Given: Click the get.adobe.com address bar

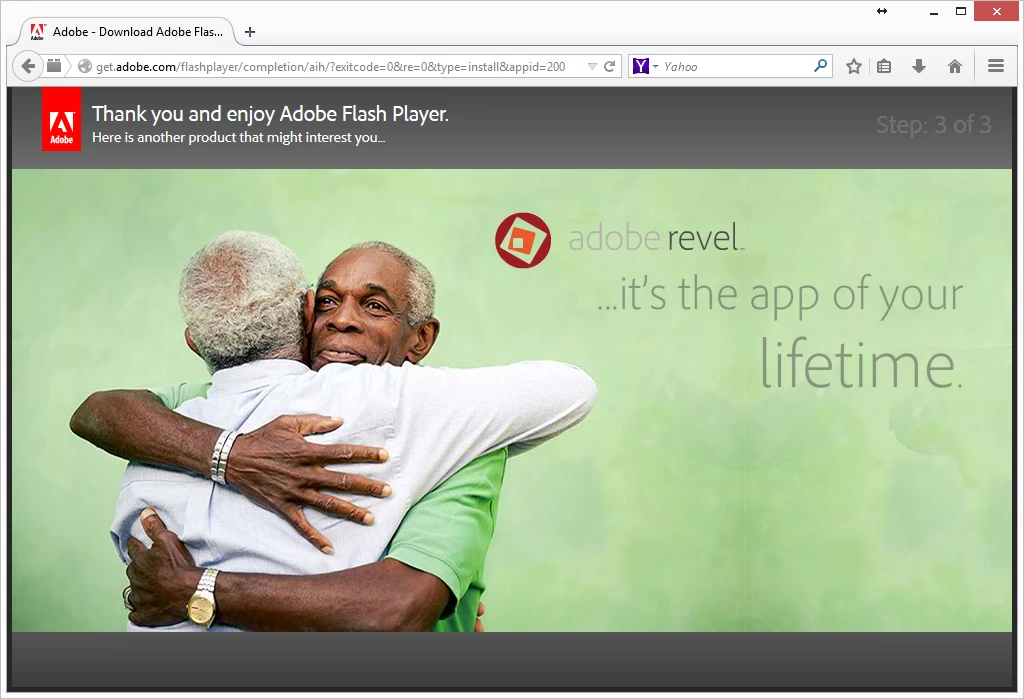Looking at the screenshot, I should [330, 67].
